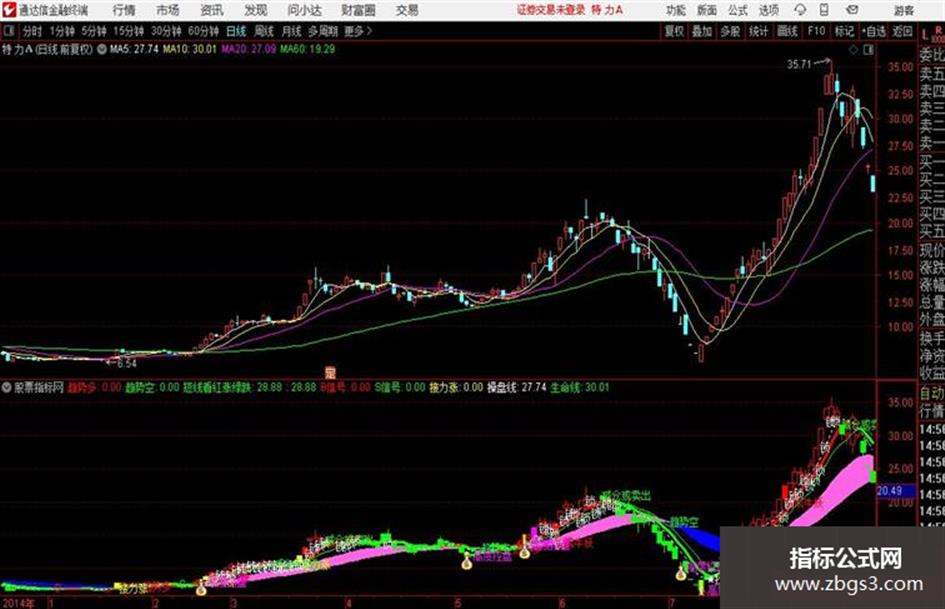Open the 市场 menu
Screen dimensions: 945x609
[x=168, y=10]
